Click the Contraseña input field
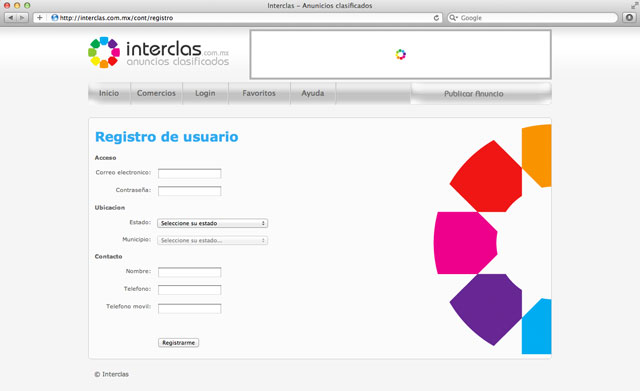The image size is (640, 391). click(x=189, y=191)
